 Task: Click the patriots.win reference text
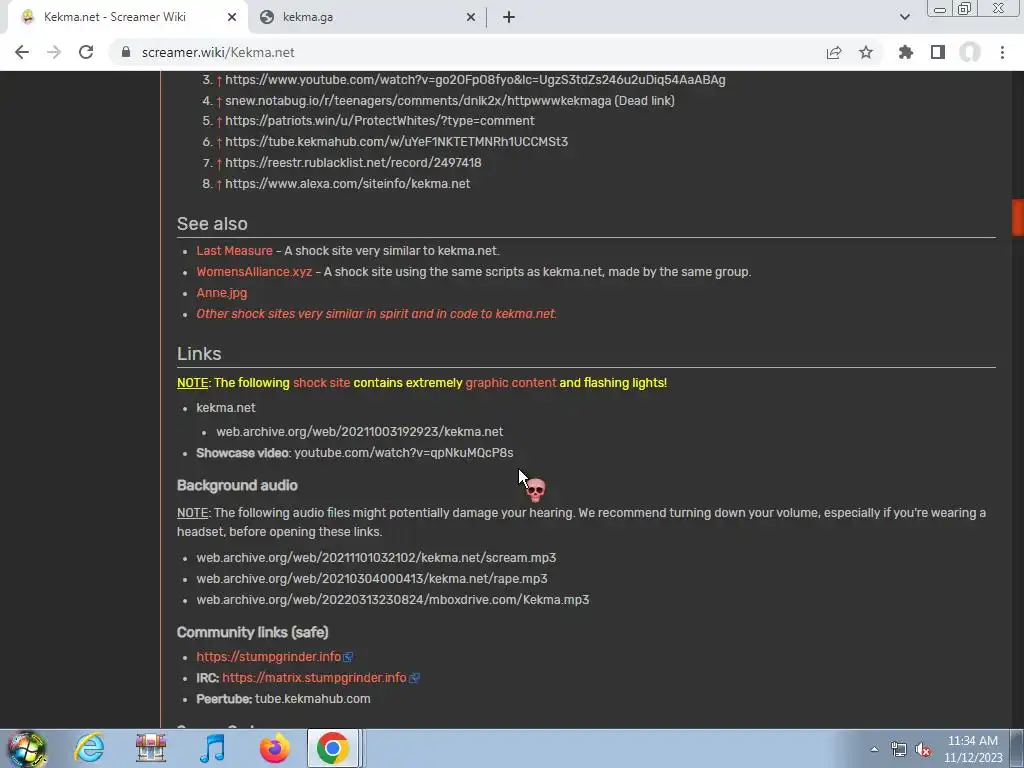point(379,121)
